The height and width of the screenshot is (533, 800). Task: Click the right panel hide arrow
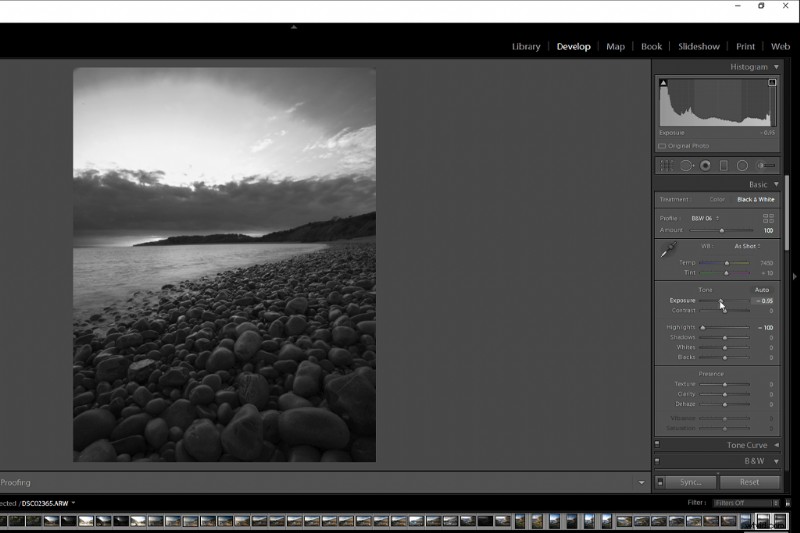pyautogui.click(x=794, y=276)
